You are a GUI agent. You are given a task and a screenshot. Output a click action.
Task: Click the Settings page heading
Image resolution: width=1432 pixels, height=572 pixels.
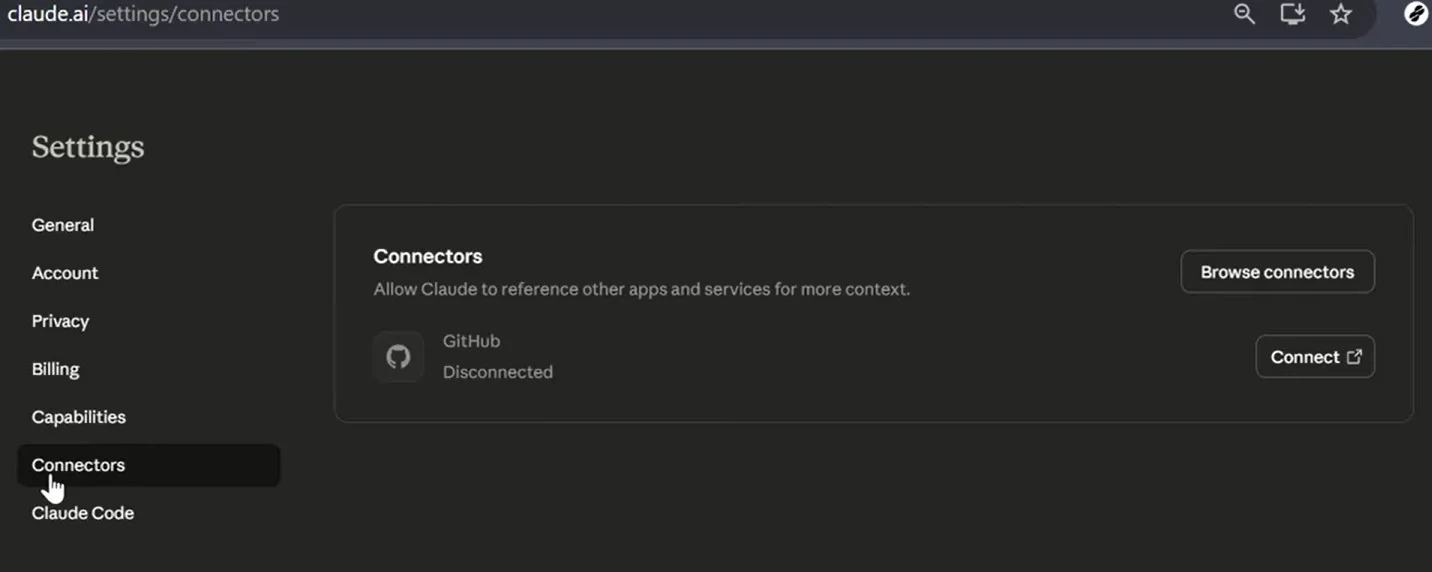88,147
